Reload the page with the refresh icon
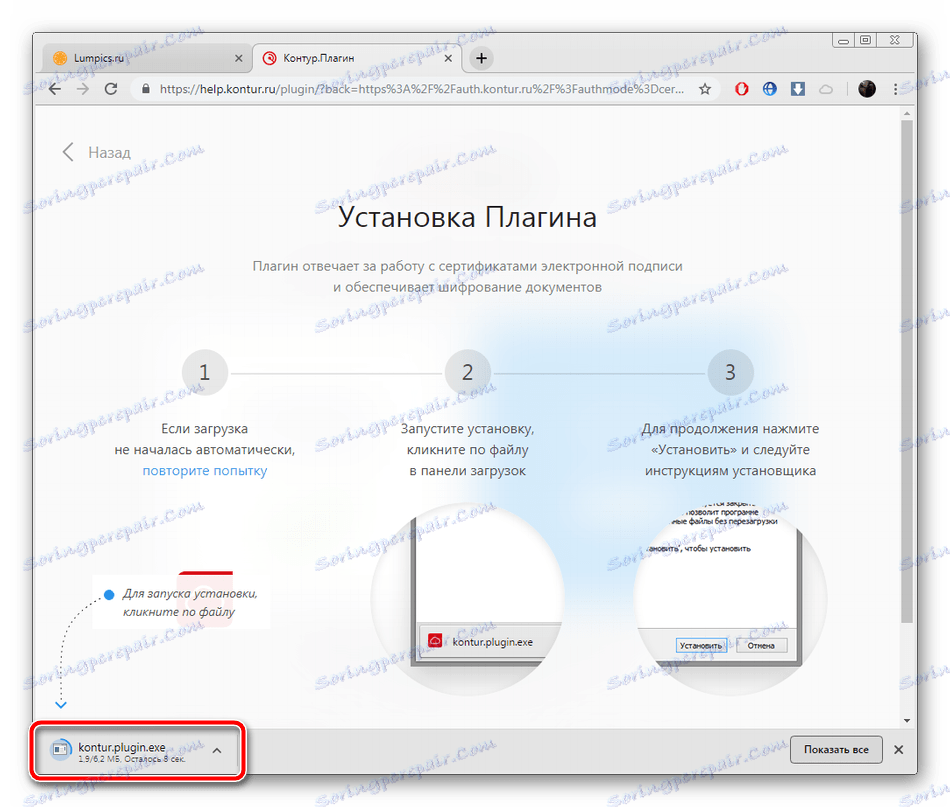 111,89
